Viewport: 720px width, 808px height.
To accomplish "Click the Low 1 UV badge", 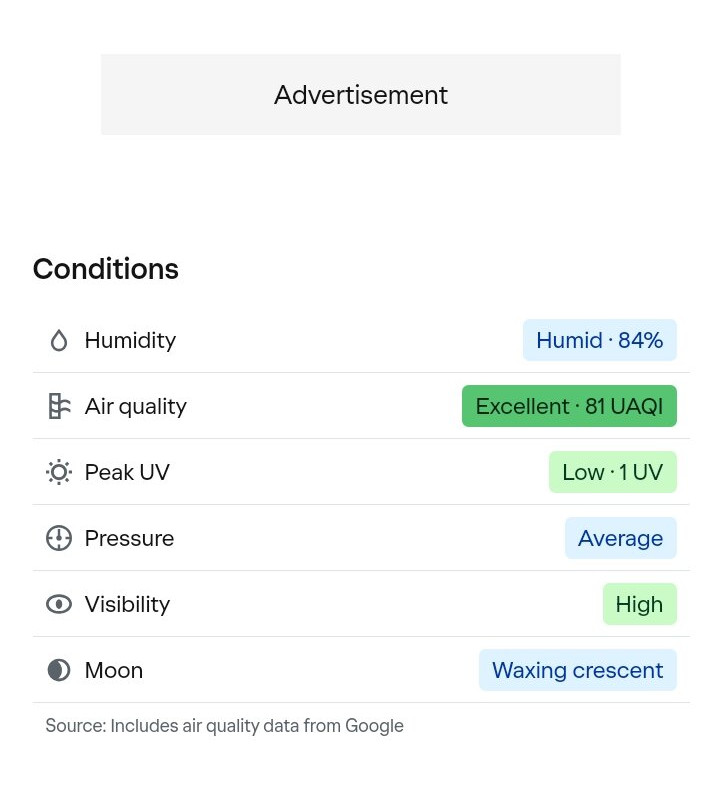I will pos(612,472).
